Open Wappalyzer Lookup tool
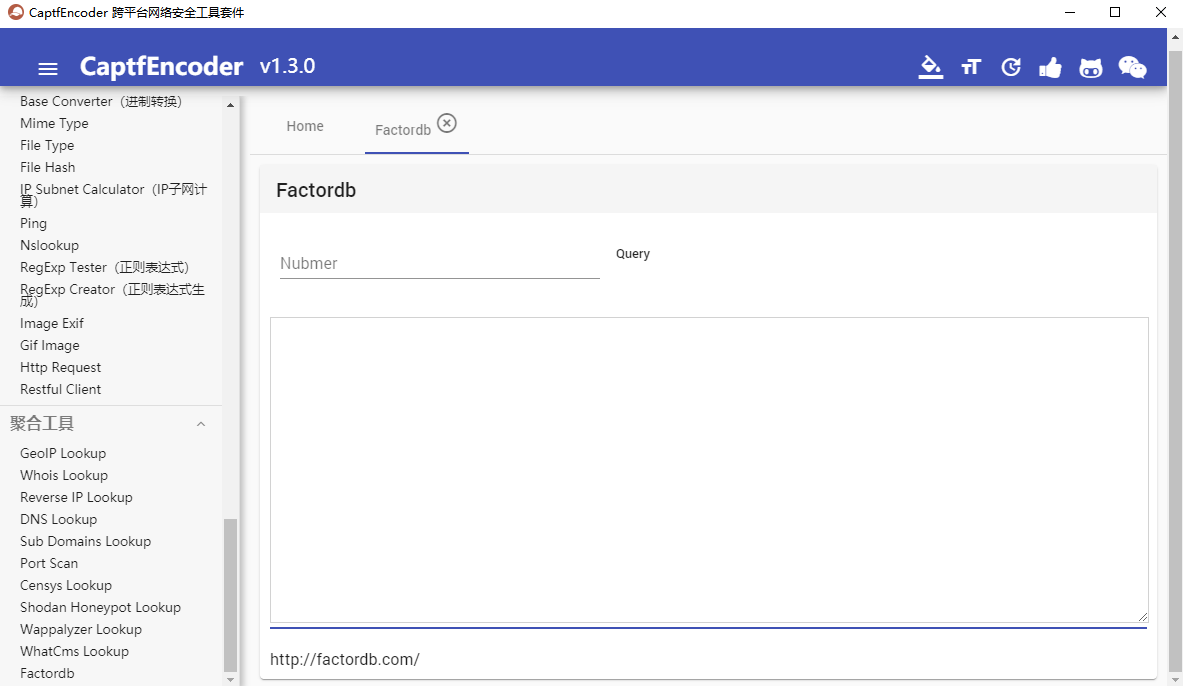Screen dimensions: 1183x686 point(81,629)
